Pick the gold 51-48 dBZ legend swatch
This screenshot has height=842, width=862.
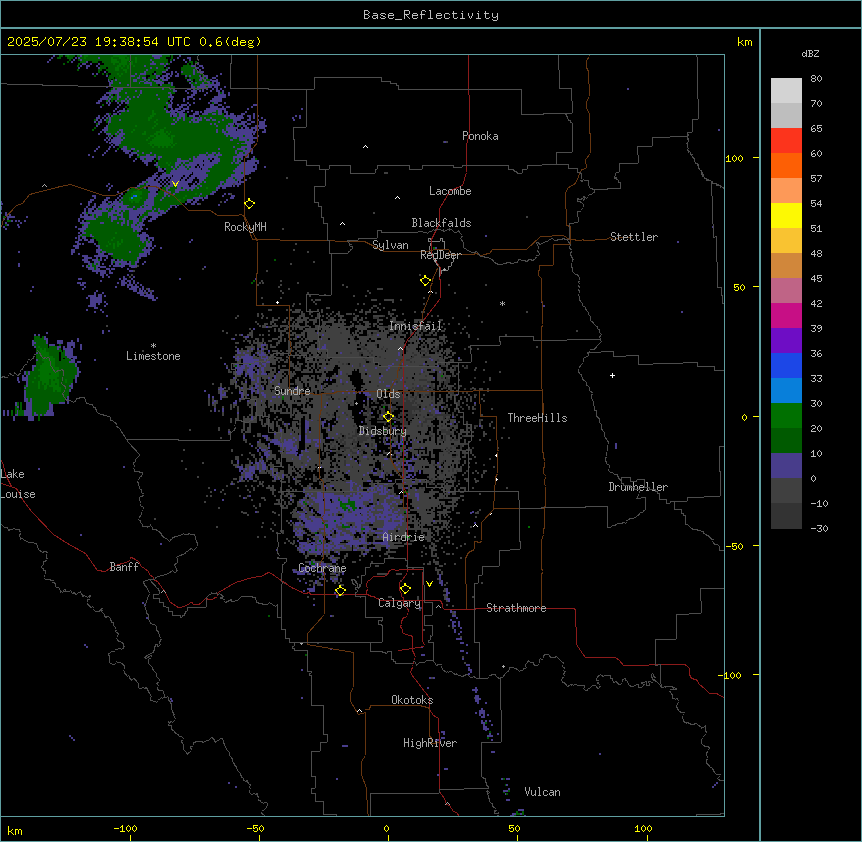[x=786, y=241]
